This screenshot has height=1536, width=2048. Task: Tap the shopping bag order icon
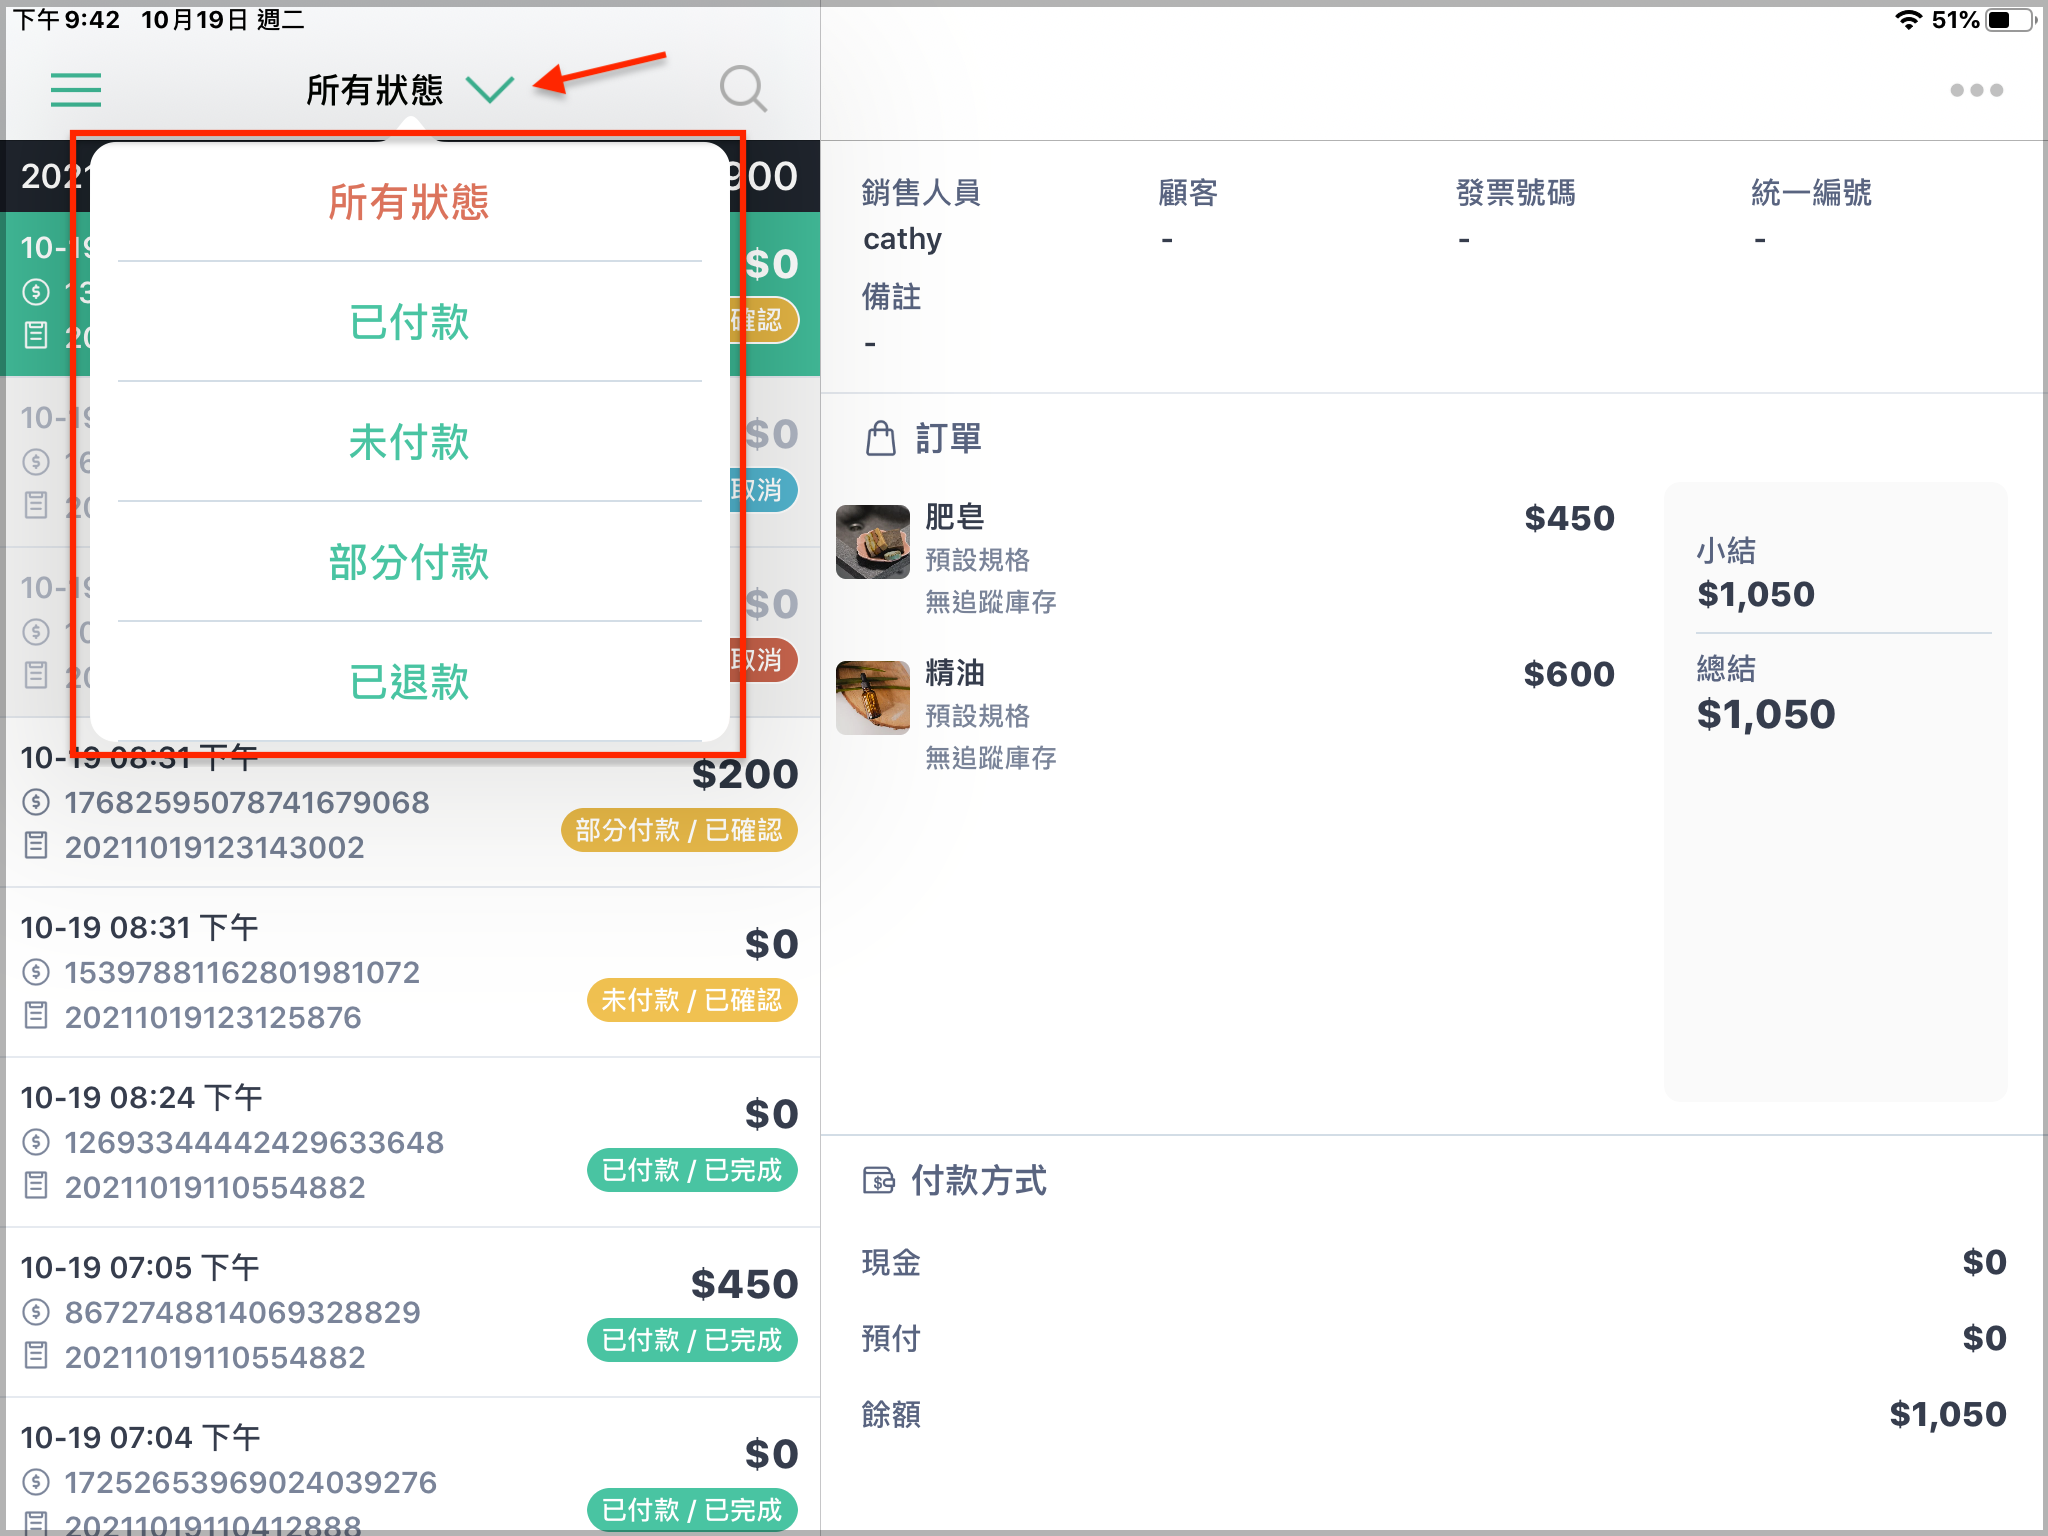click(x=881, y=438)
